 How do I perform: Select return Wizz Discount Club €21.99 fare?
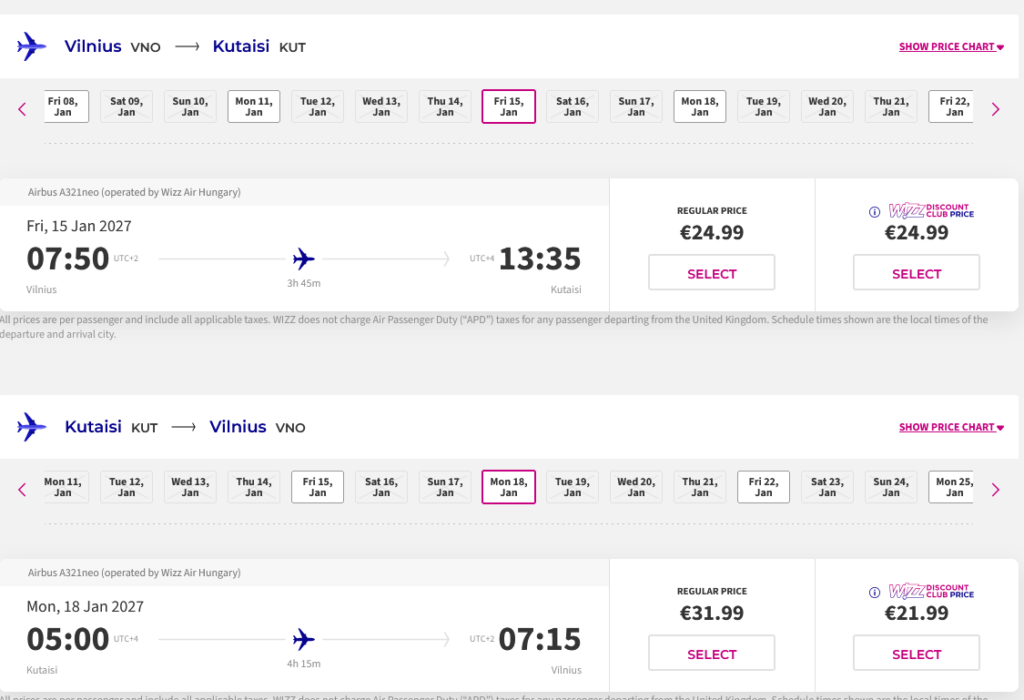click(x=916, y=654)
